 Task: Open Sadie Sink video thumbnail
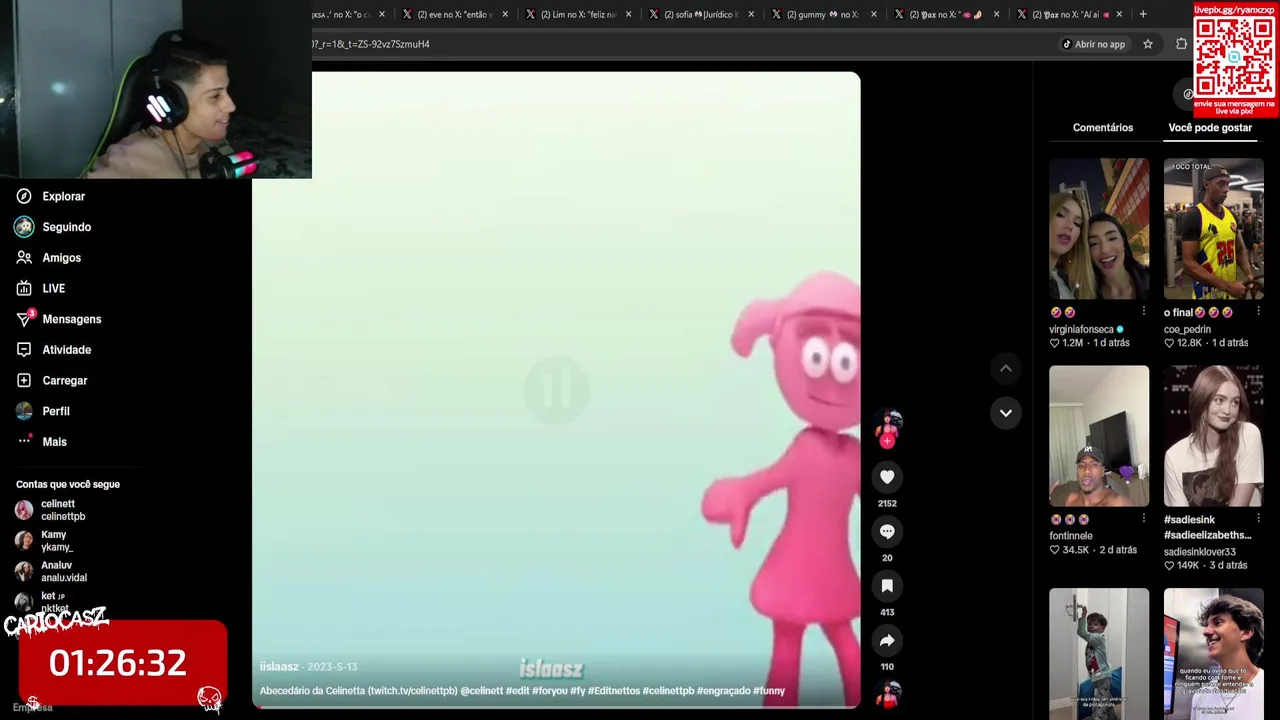[1214, 436]
